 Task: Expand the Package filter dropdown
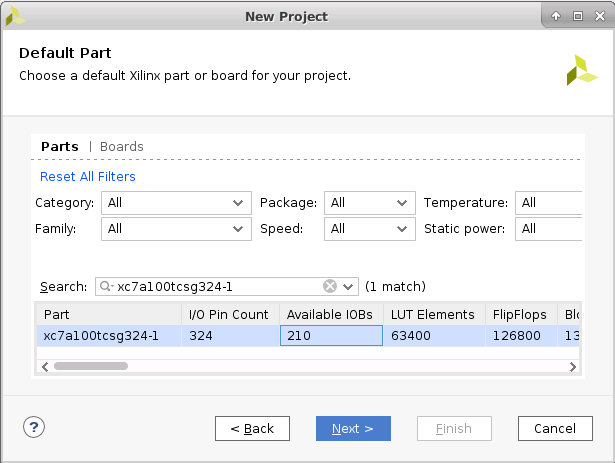pos(369,203)
